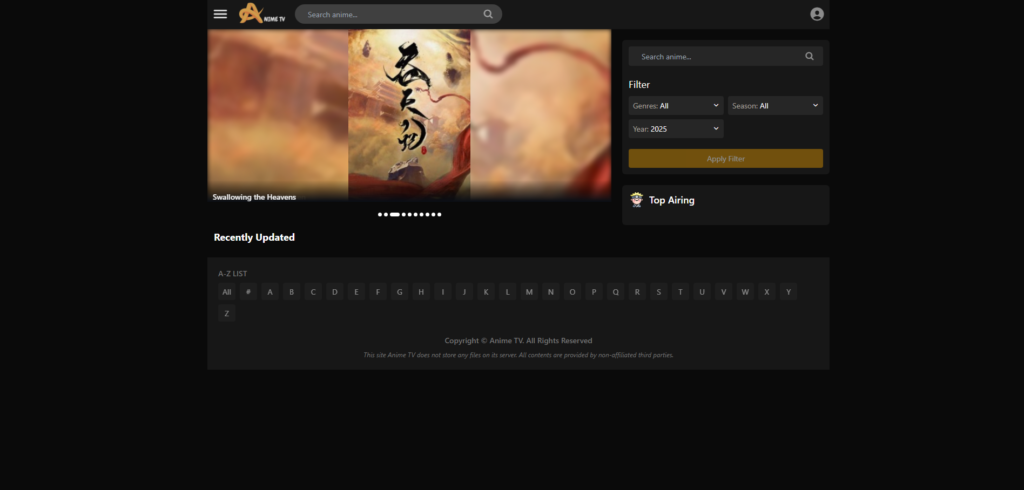This screenshot has height=490, width=1024.
Task: Filter A-Z list by letter Y
Action: (x=788, y=292)
